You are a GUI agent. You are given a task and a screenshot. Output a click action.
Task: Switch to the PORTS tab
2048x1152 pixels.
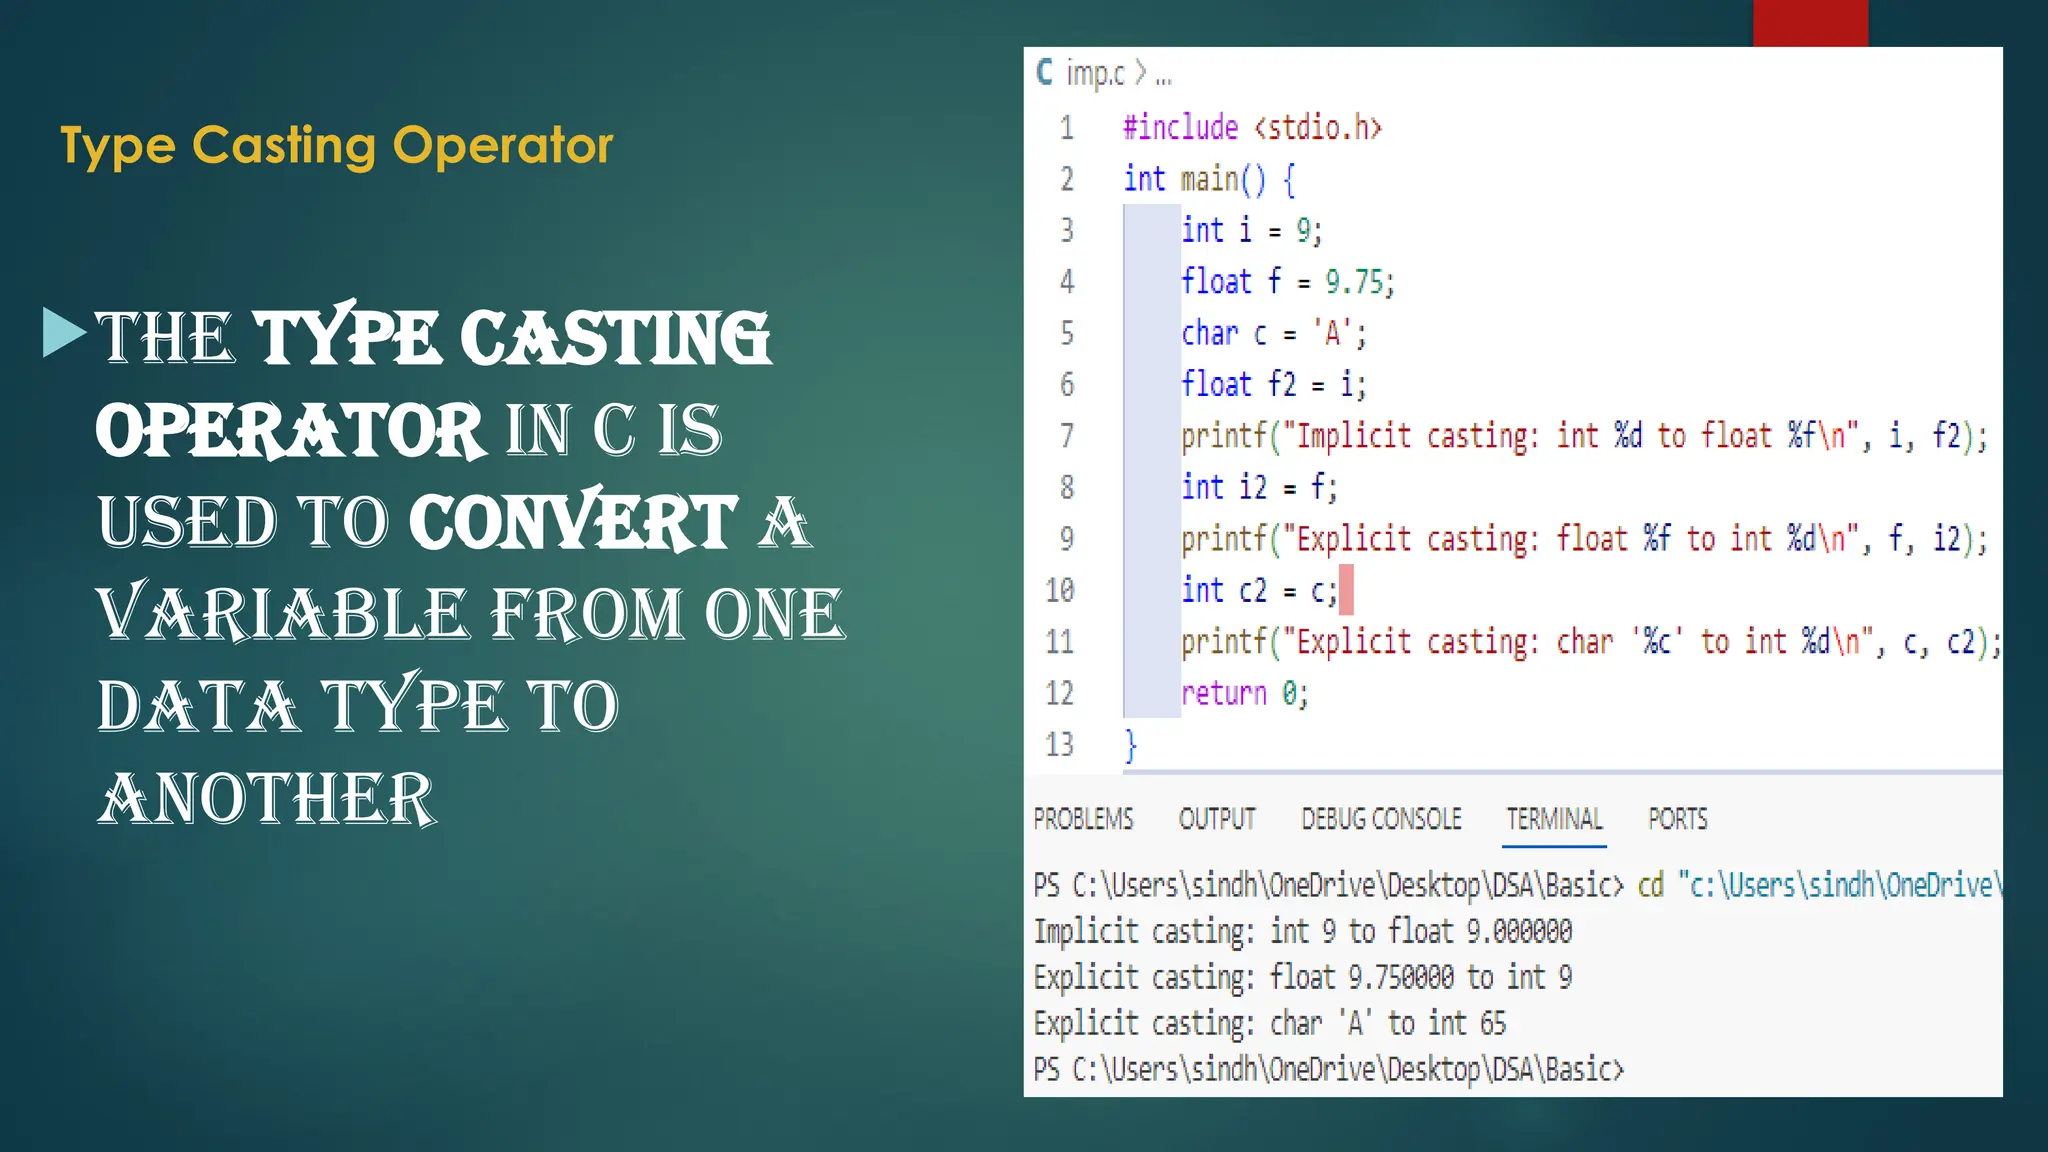tap(1677, 819)
